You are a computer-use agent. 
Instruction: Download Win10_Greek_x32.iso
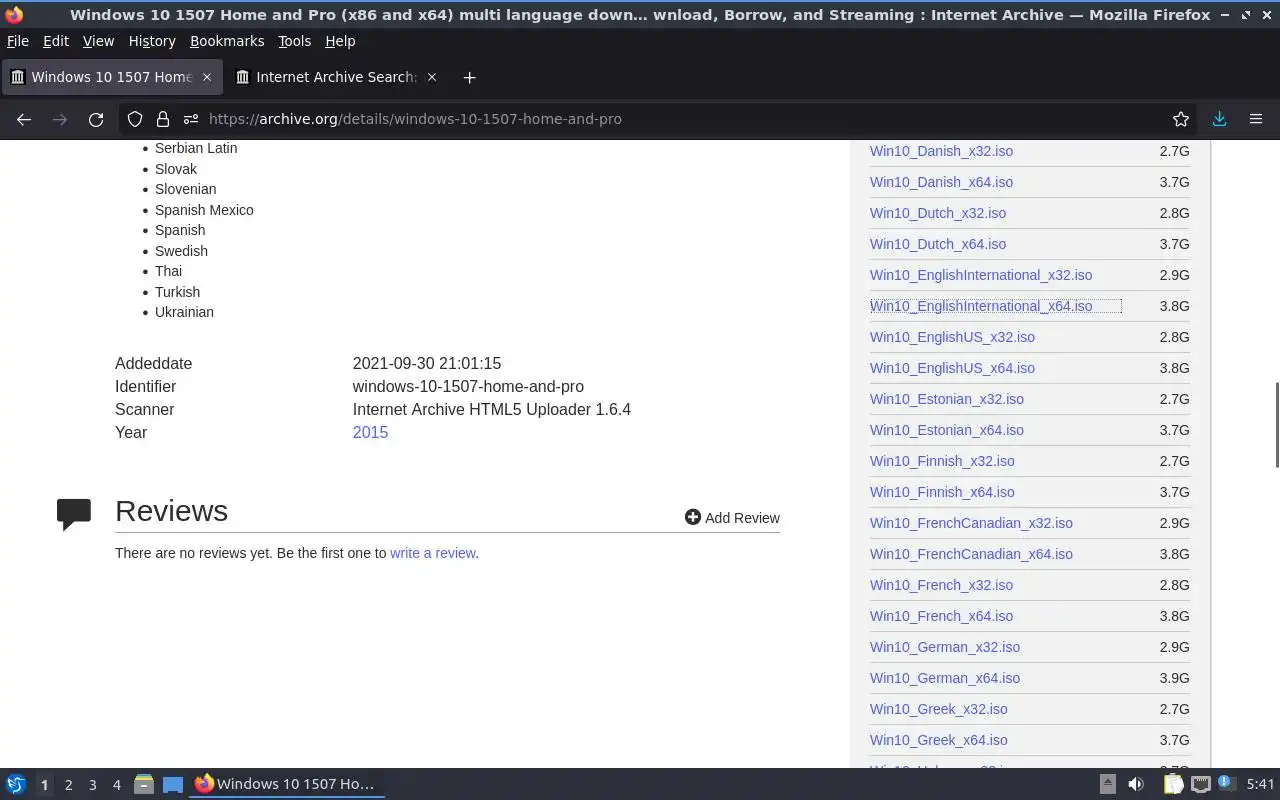pyautogui.click(x=939, y=709)
